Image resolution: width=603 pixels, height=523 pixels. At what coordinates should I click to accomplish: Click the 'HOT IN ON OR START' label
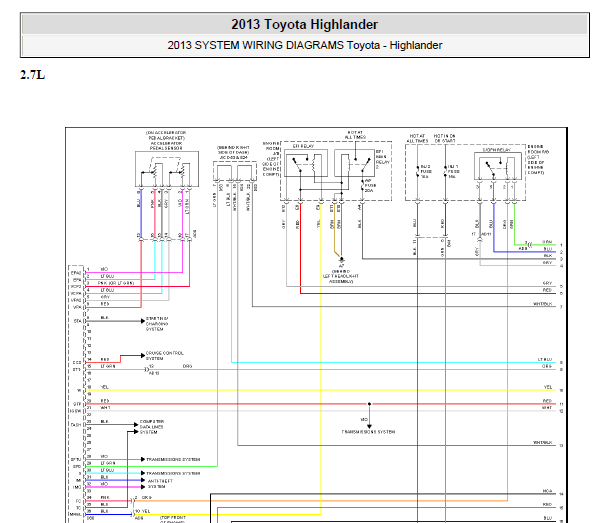pos(445,138)
